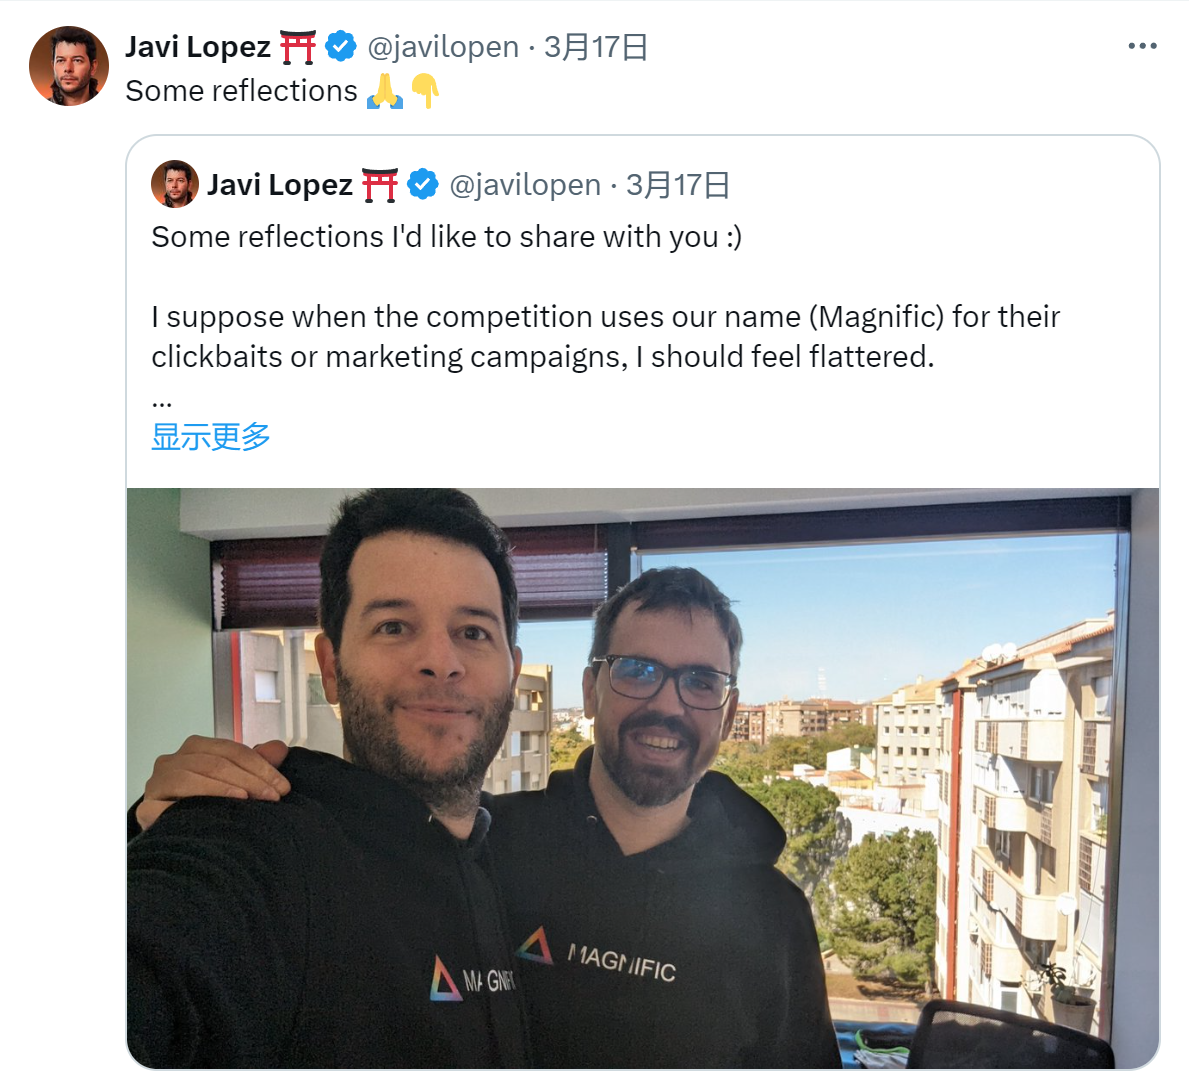Click the praying hands emoji
This screenshot has width=1189, height=1083.
[385, 91]
